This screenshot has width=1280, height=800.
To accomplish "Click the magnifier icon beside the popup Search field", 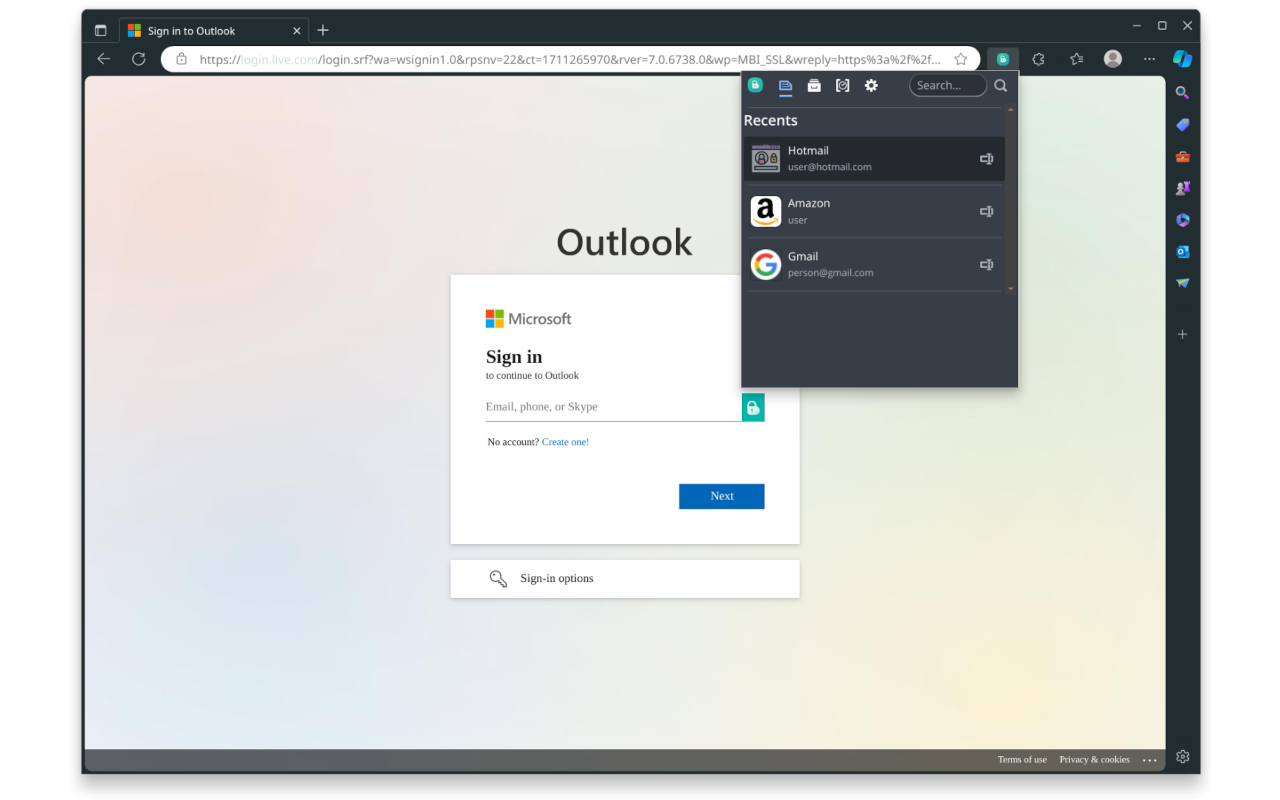I will (1000, 86).
